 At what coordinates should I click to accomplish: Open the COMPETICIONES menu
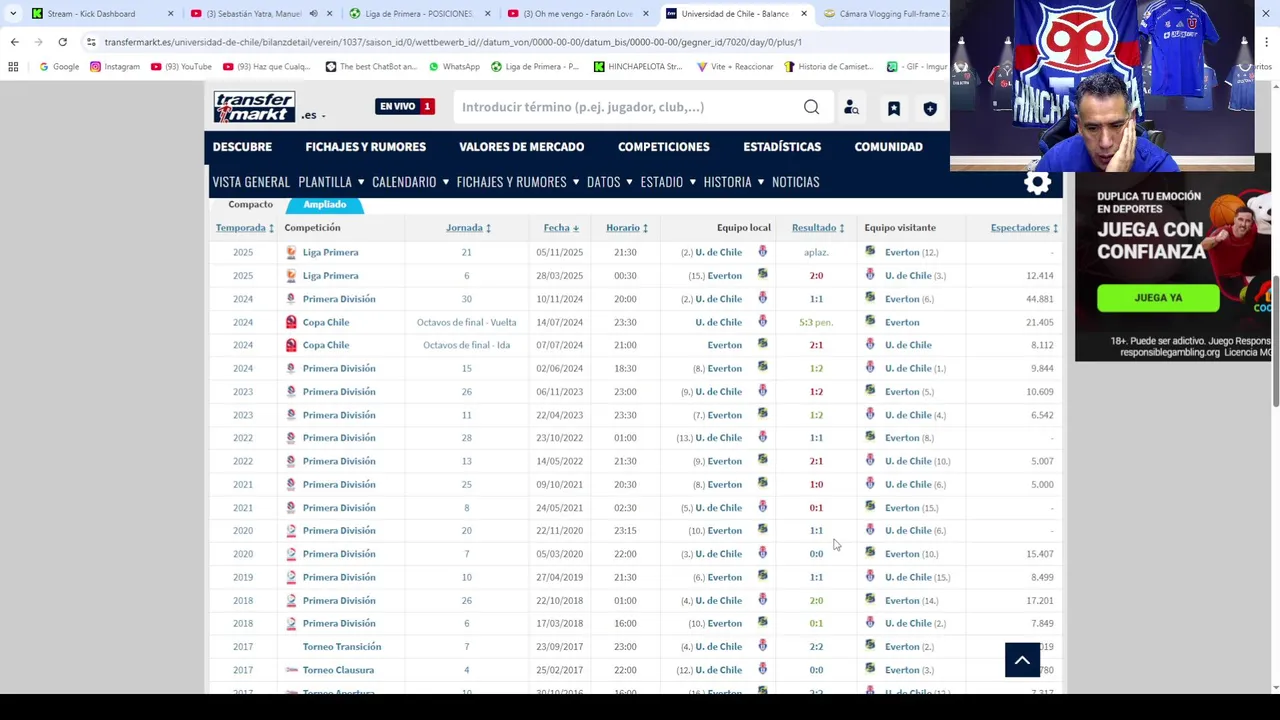point(663,147)
